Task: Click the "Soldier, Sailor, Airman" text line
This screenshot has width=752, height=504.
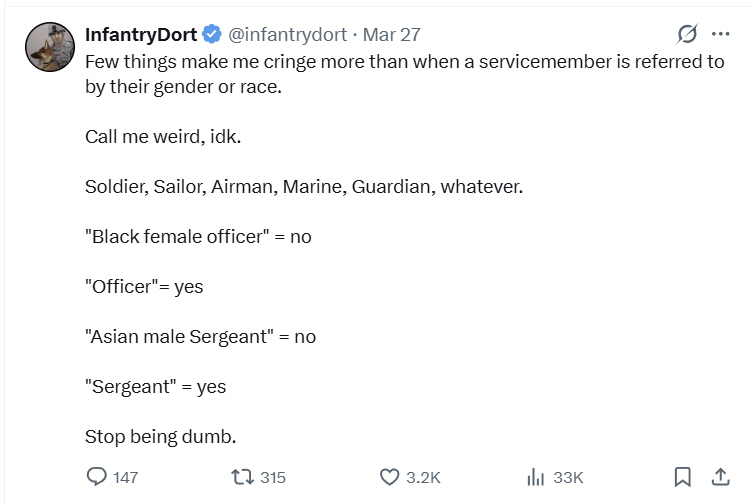Action: (304, 186)
